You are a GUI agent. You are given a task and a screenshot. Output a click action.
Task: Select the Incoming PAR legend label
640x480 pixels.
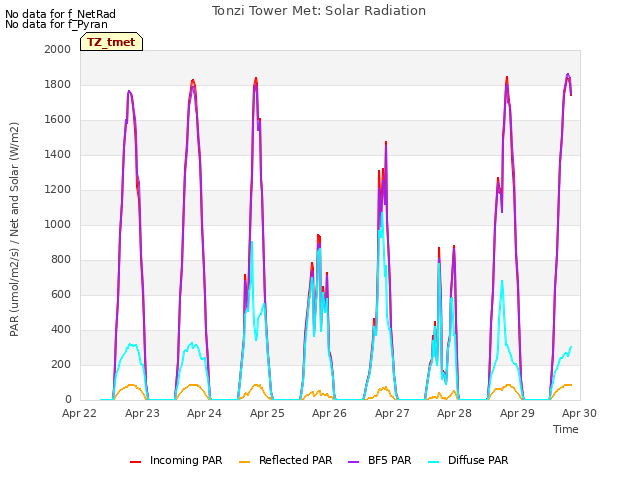(186, 460)
